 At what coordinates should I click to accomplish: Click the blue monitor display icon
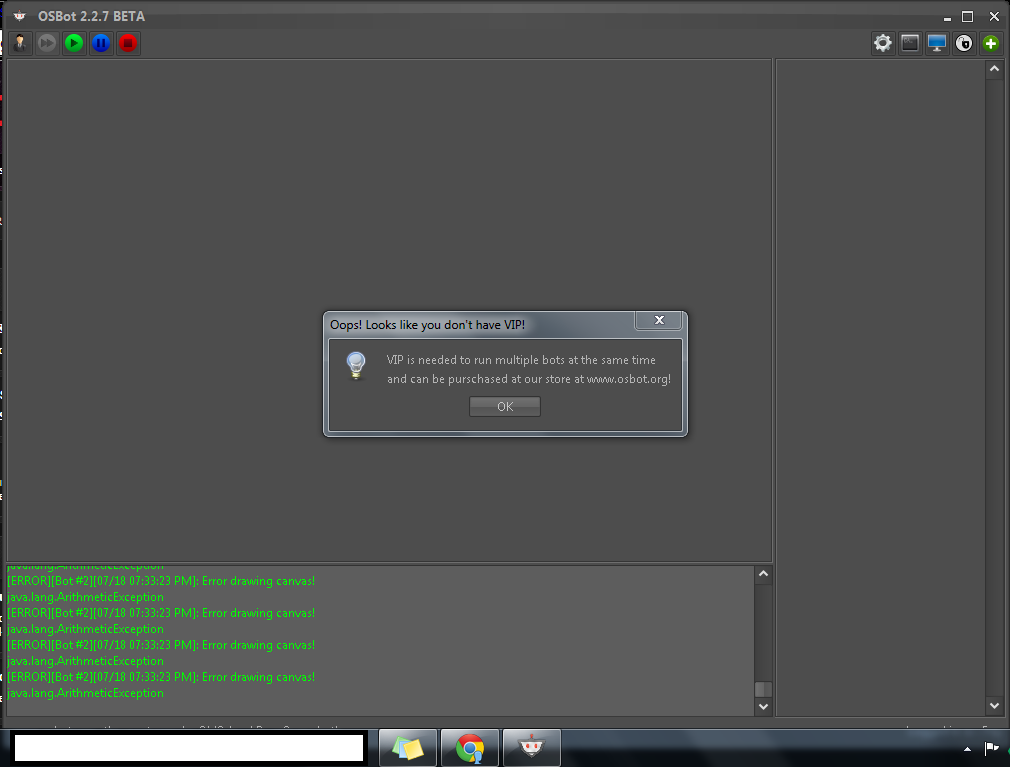pyautogui.click(x=936, y=43)
